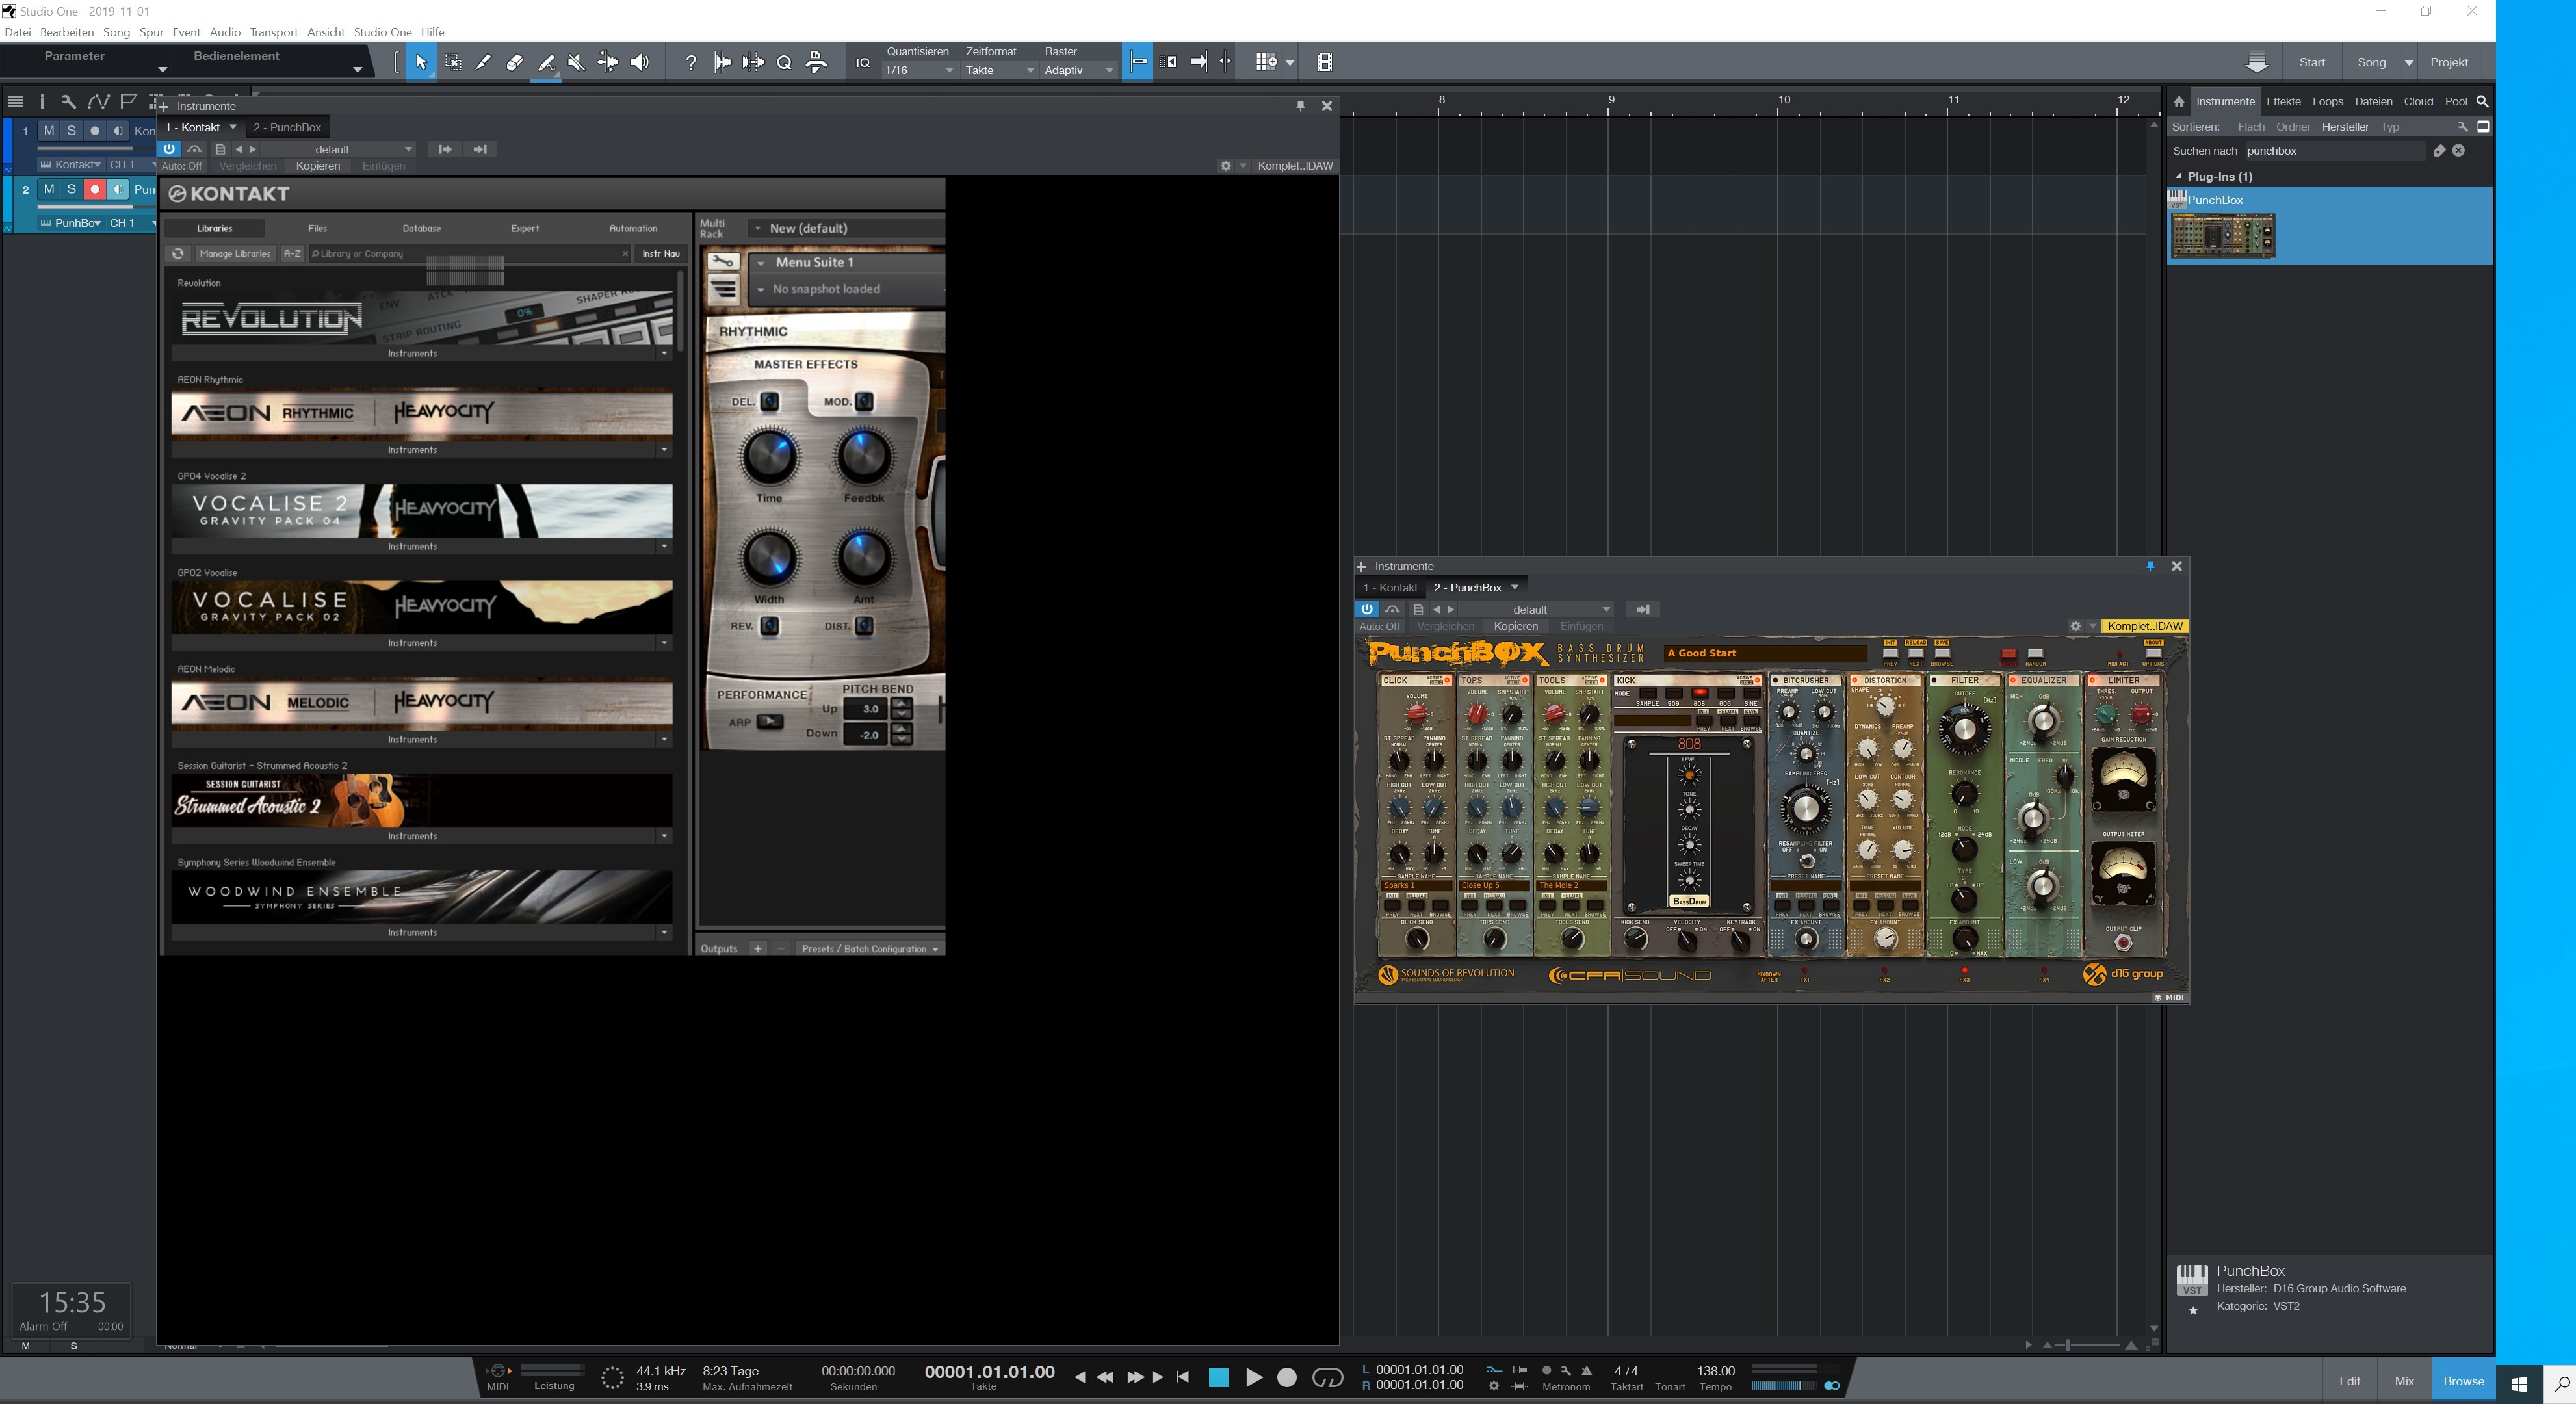
Task: Mute track 1 Kontakt
Action: [x=48, y=131]
